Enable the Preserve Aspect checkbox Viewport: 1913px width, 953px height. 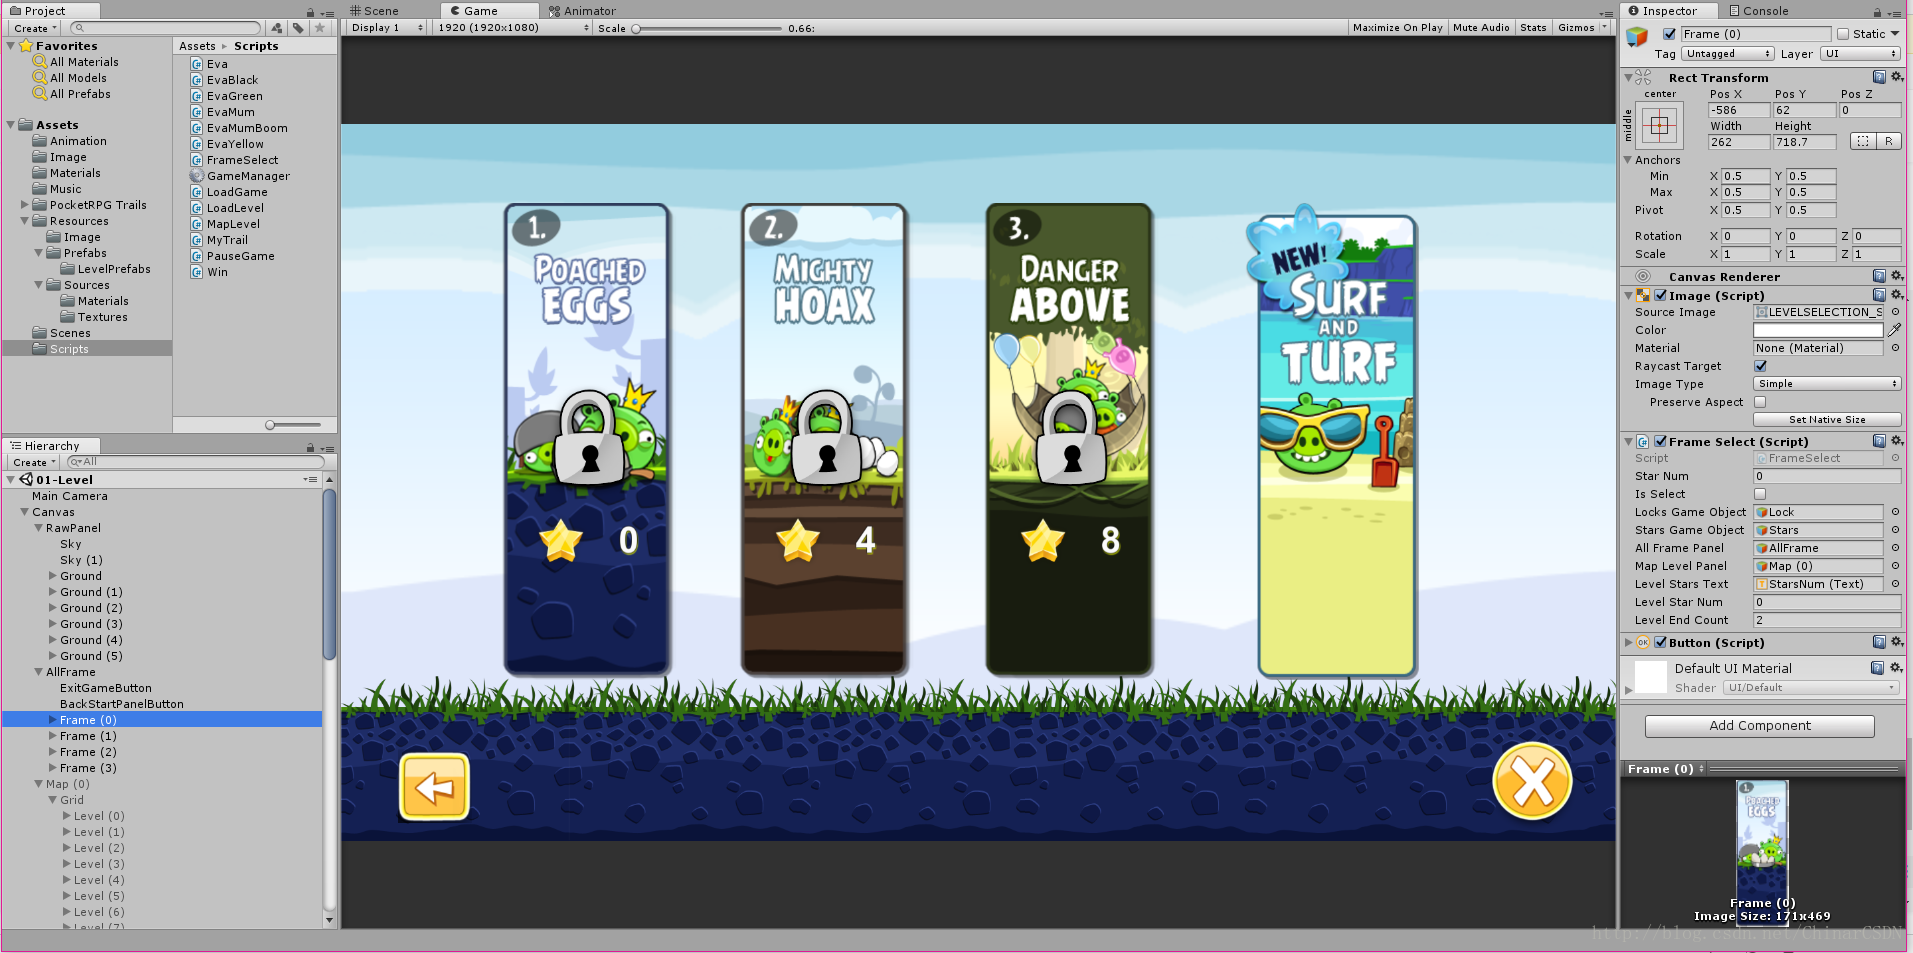(x=1760, y=402)
